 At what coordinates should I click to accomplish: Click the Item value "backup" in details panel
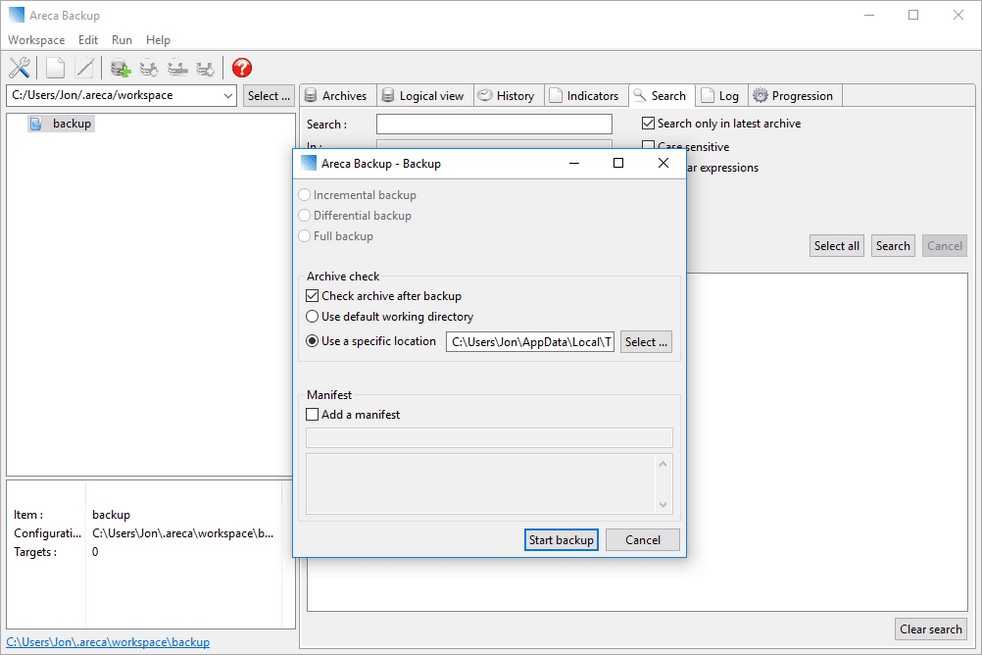pos(111,515)
